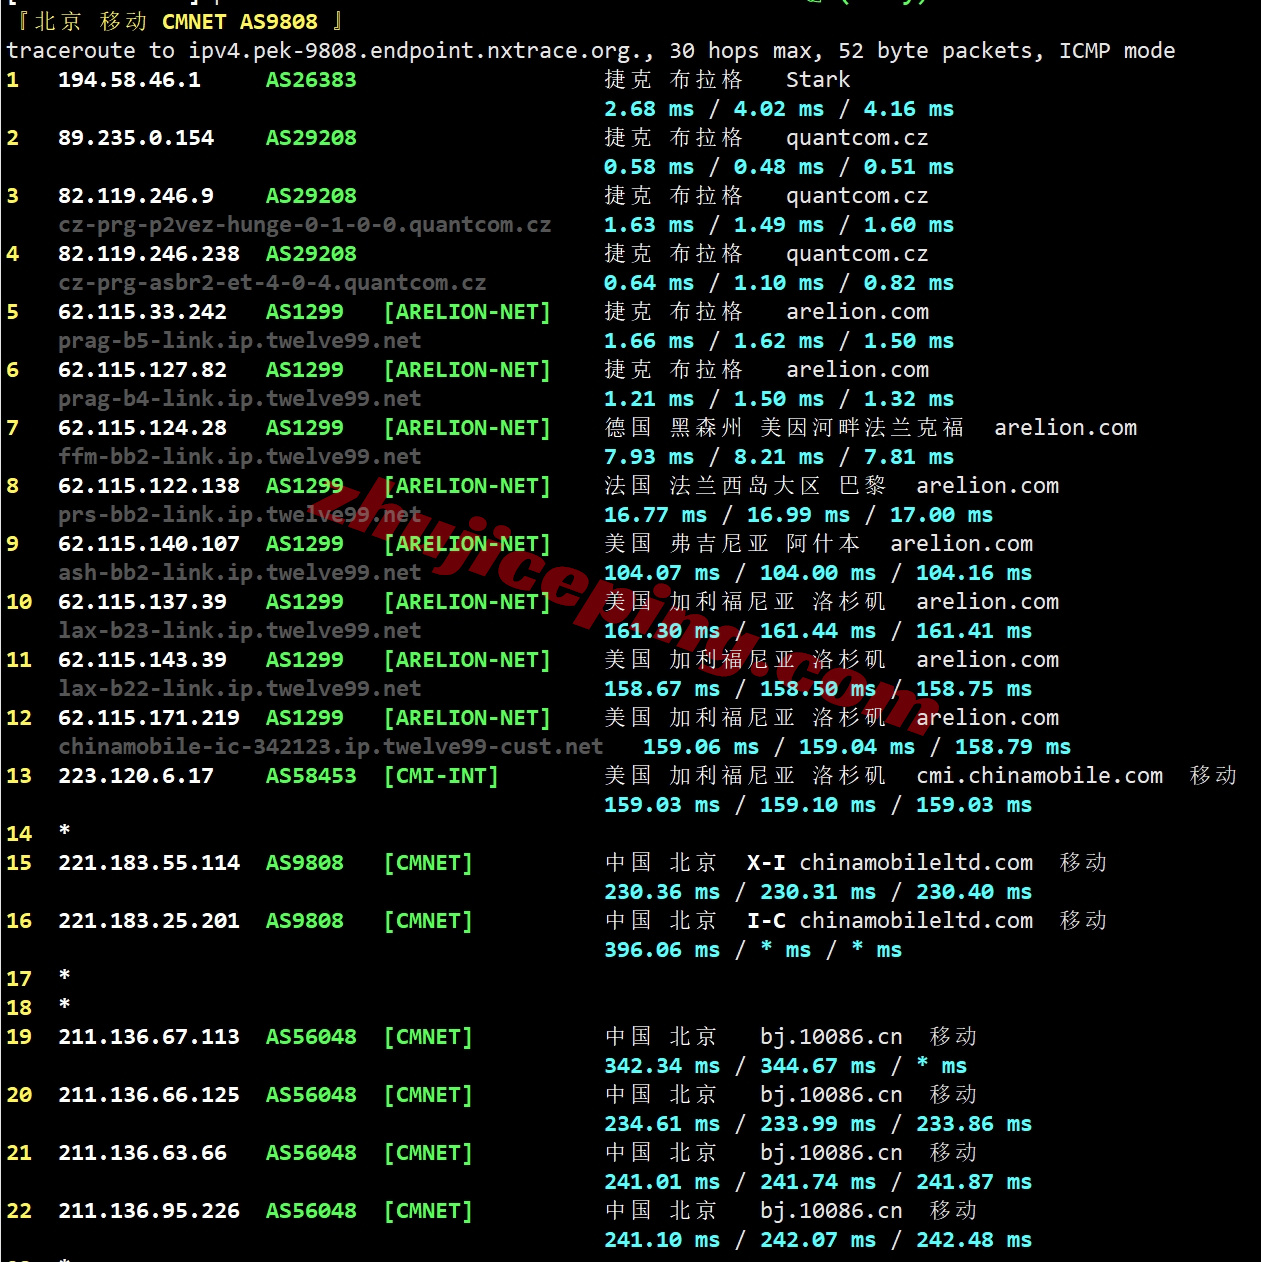
Task: Select latency 230.36 ms on hop 15
Action: [x=662, y=892]
